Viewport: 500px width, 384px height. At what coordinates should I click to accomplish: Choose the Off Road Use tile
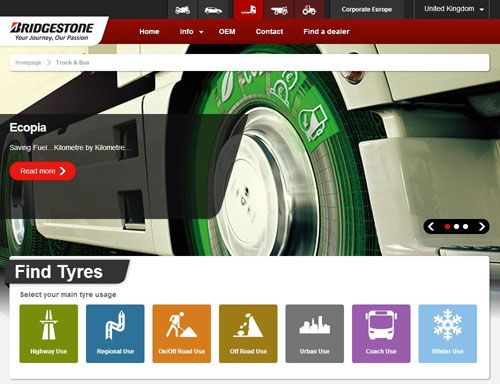[248, 333]
